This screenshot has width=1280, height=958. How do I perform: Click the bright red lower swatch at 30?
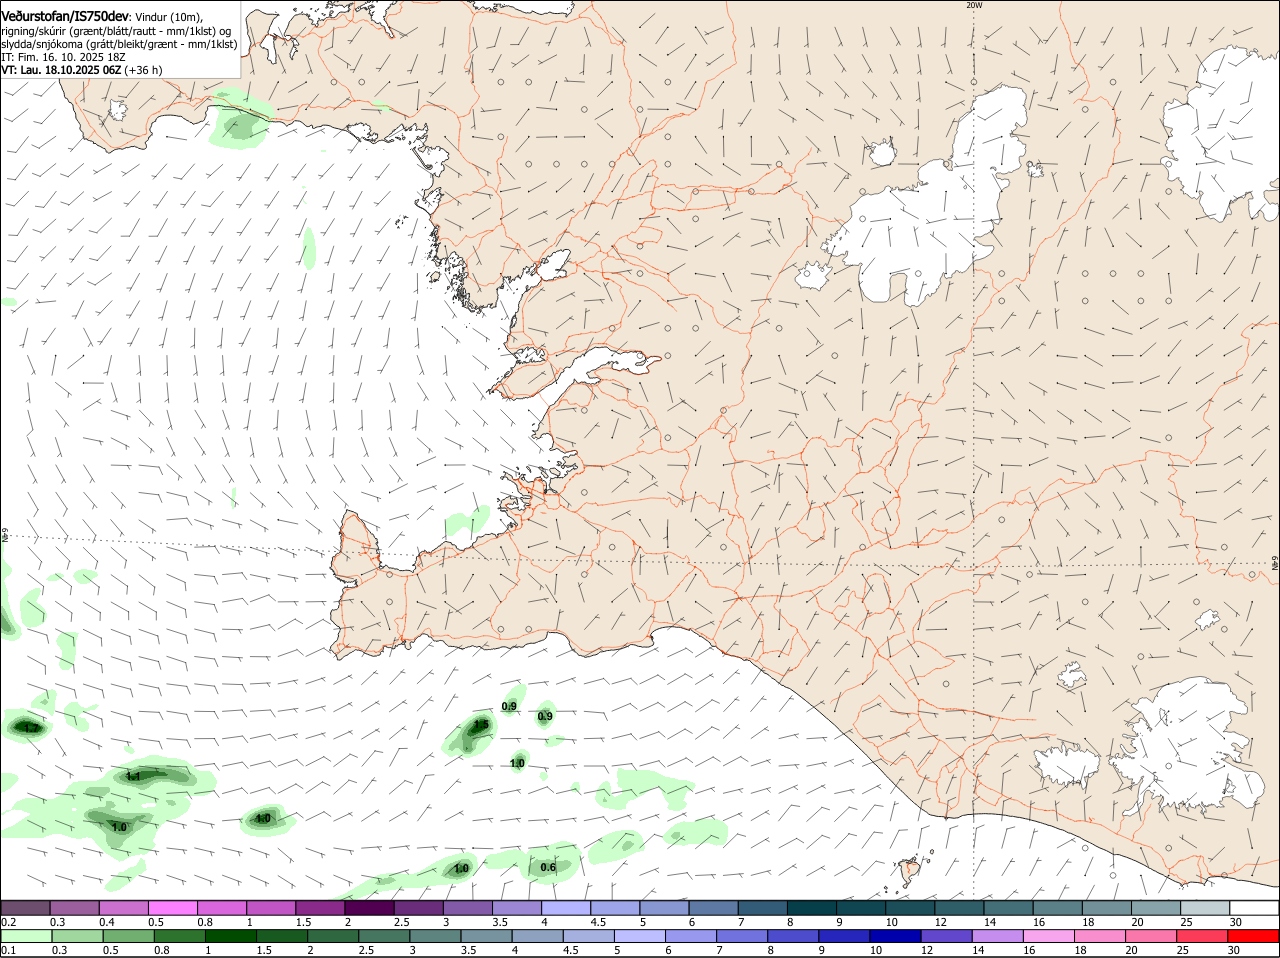pyautogui.click(x=1256, y=936)
